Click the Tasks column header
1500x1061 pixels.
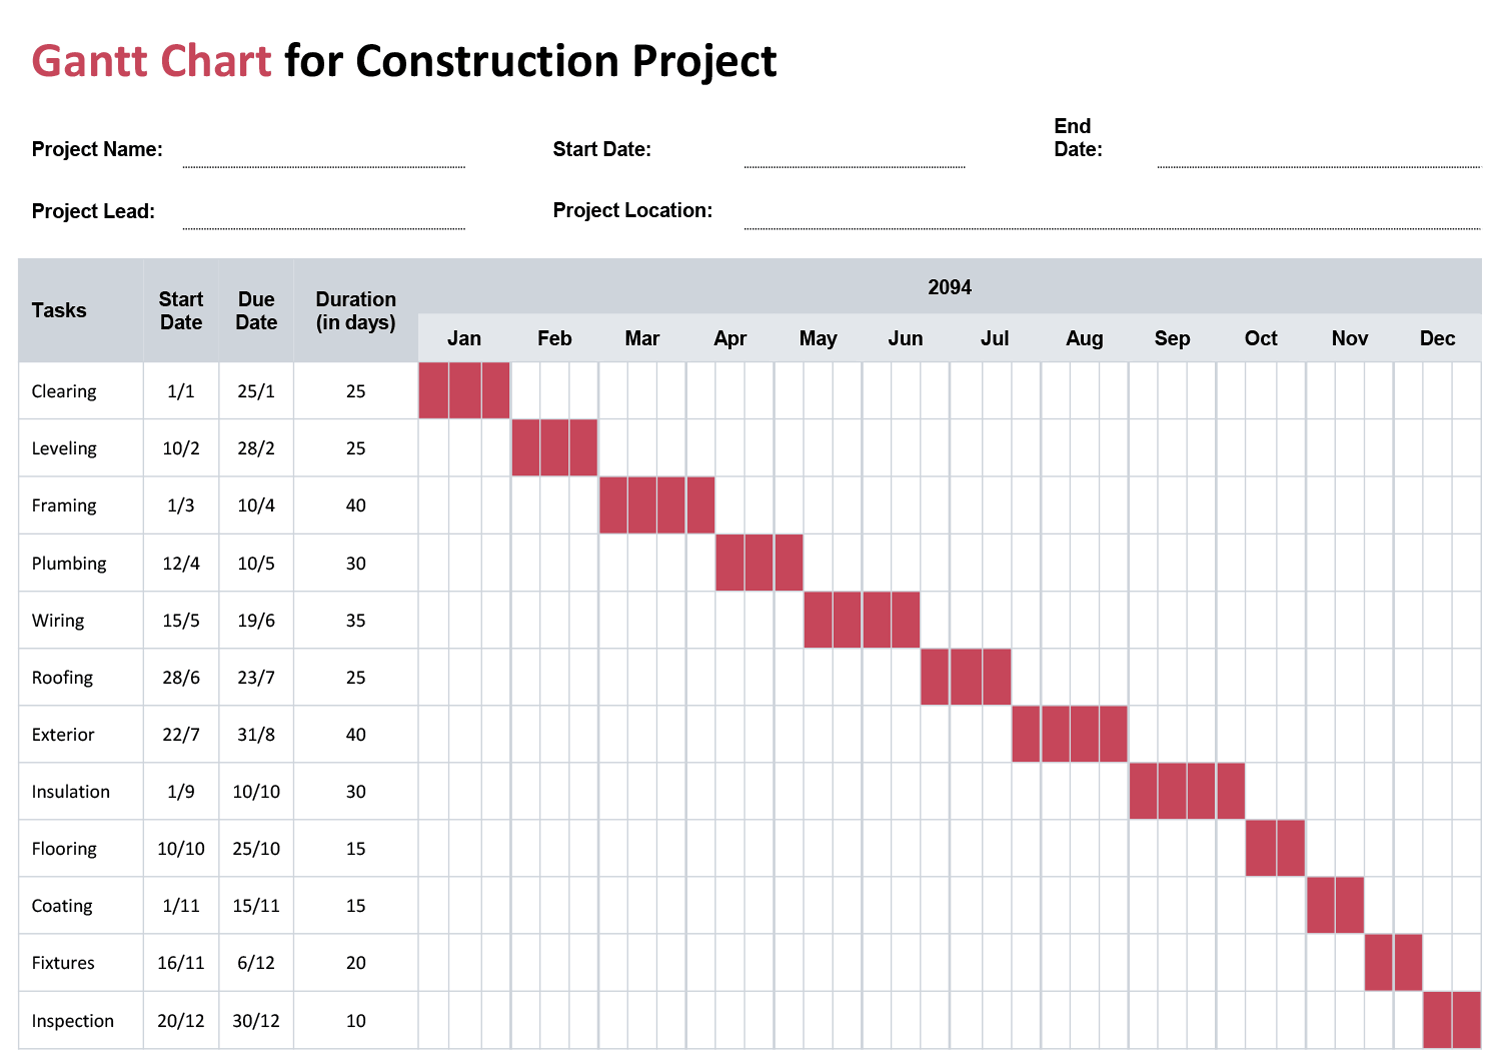[x=59, y=310]
